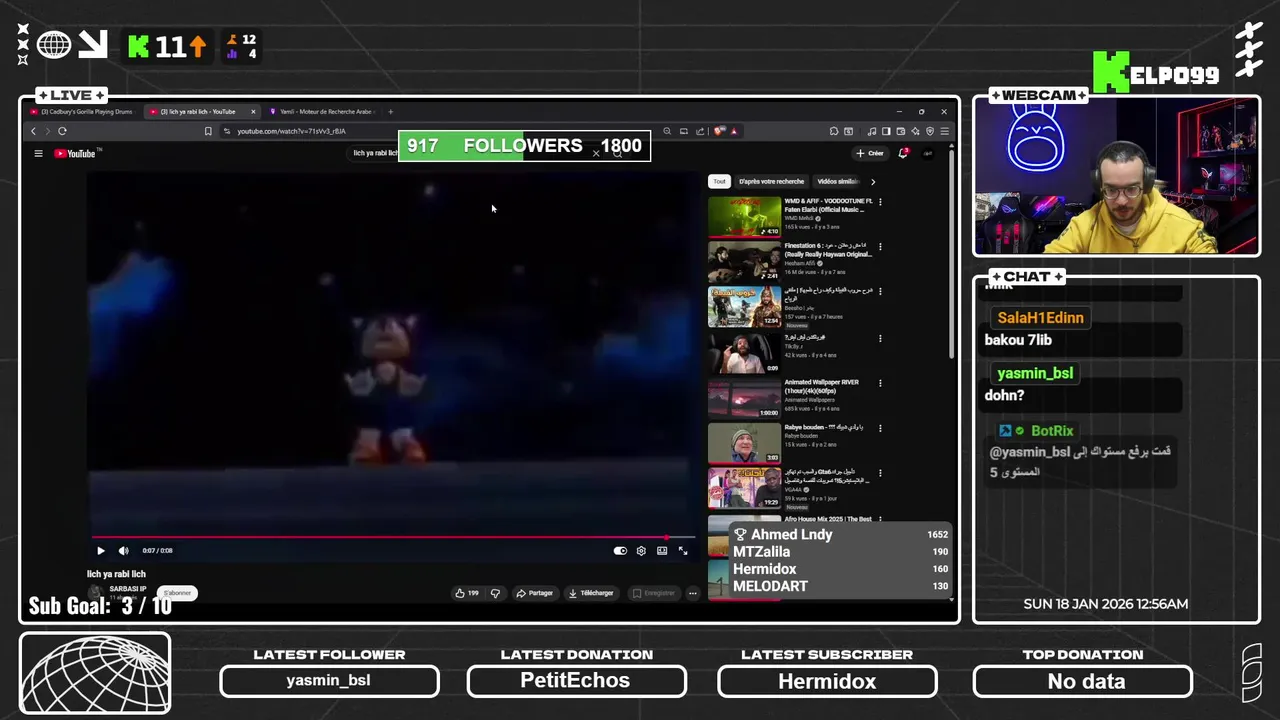The height and width of the screenshot is (720, 1280).
Task: Open the Finestation 6 video thumbnail
Action: (744, 262)
